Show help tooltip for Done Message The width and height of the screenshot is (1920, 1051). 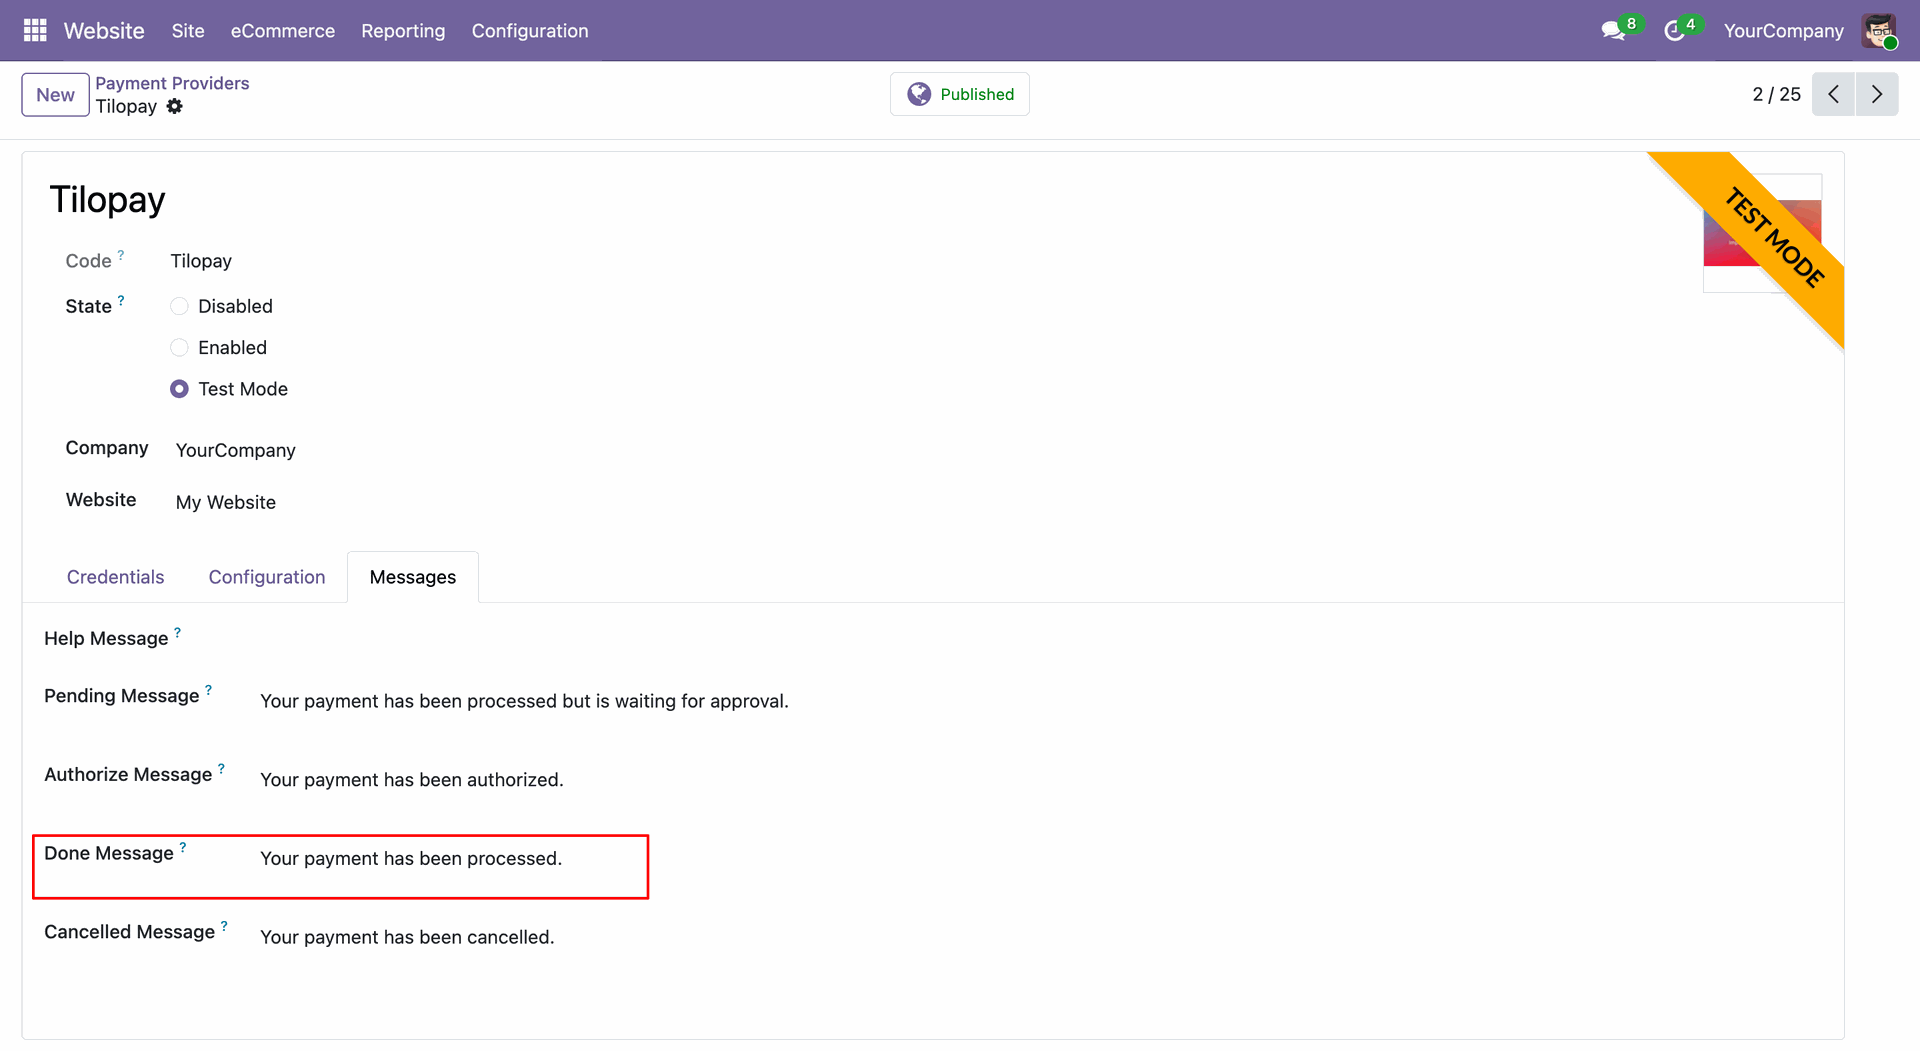click(x=183, y=847)
